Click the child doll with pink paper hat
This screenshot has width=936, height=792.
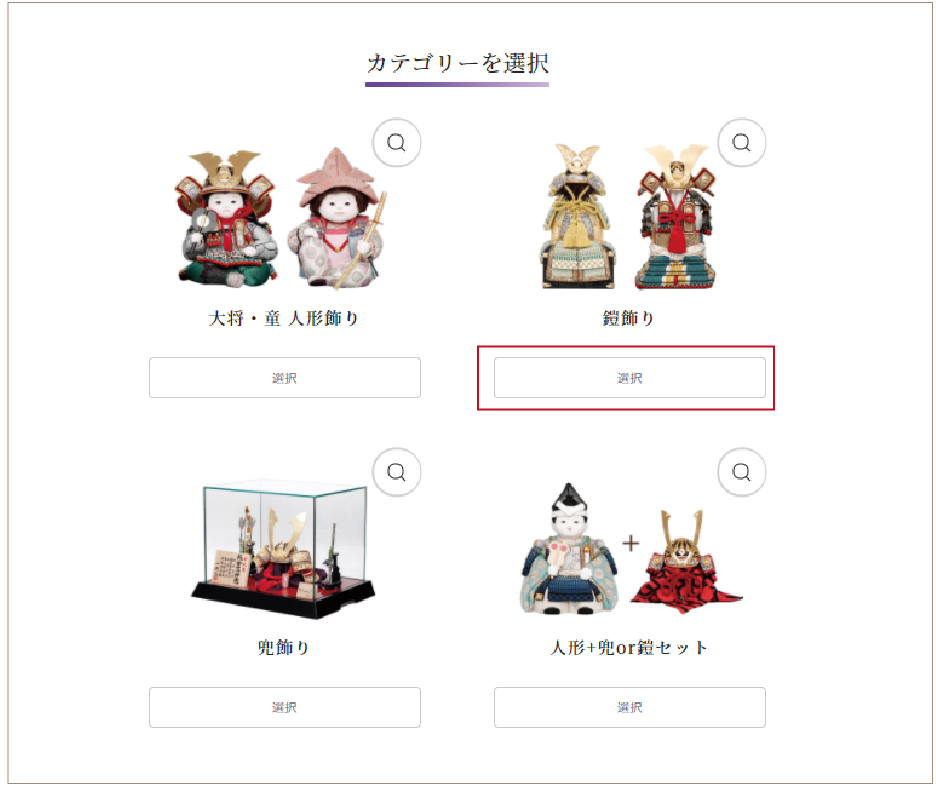point(337,219)
